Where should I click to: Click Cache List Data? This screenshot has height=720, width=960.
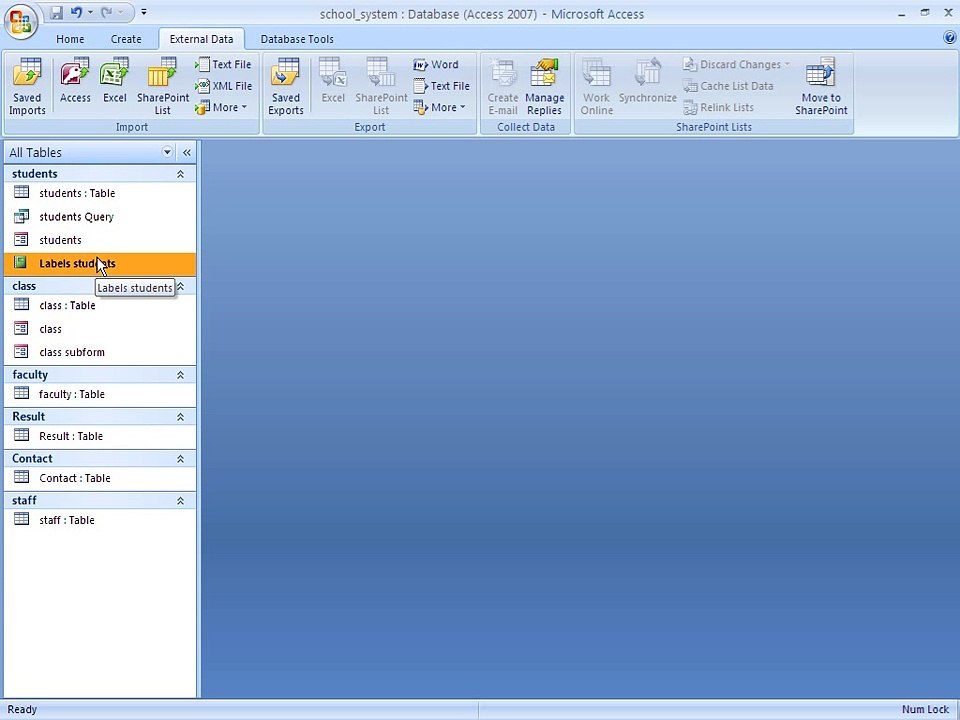click(x=728, y=86)
